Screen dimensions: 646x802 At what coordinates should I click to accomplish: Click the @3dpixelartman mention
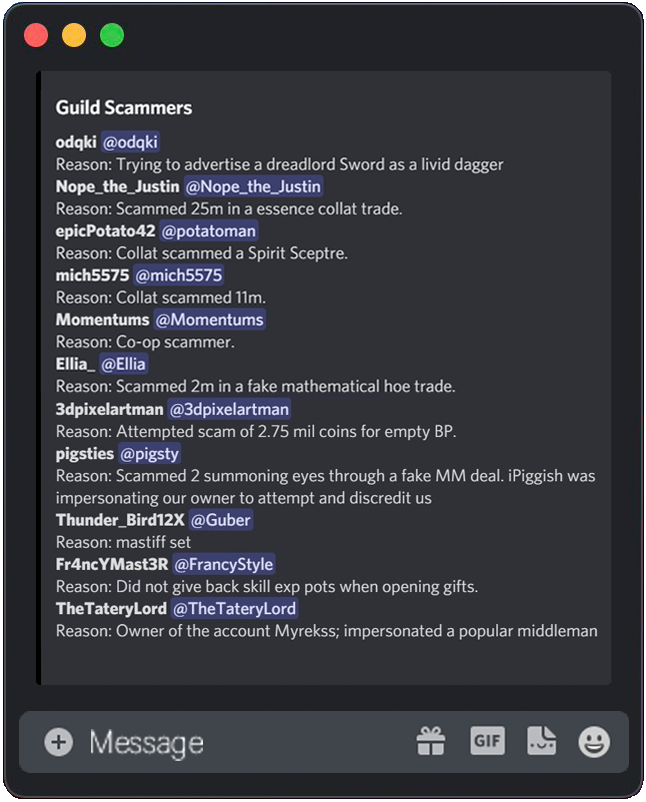coord(229,409)
